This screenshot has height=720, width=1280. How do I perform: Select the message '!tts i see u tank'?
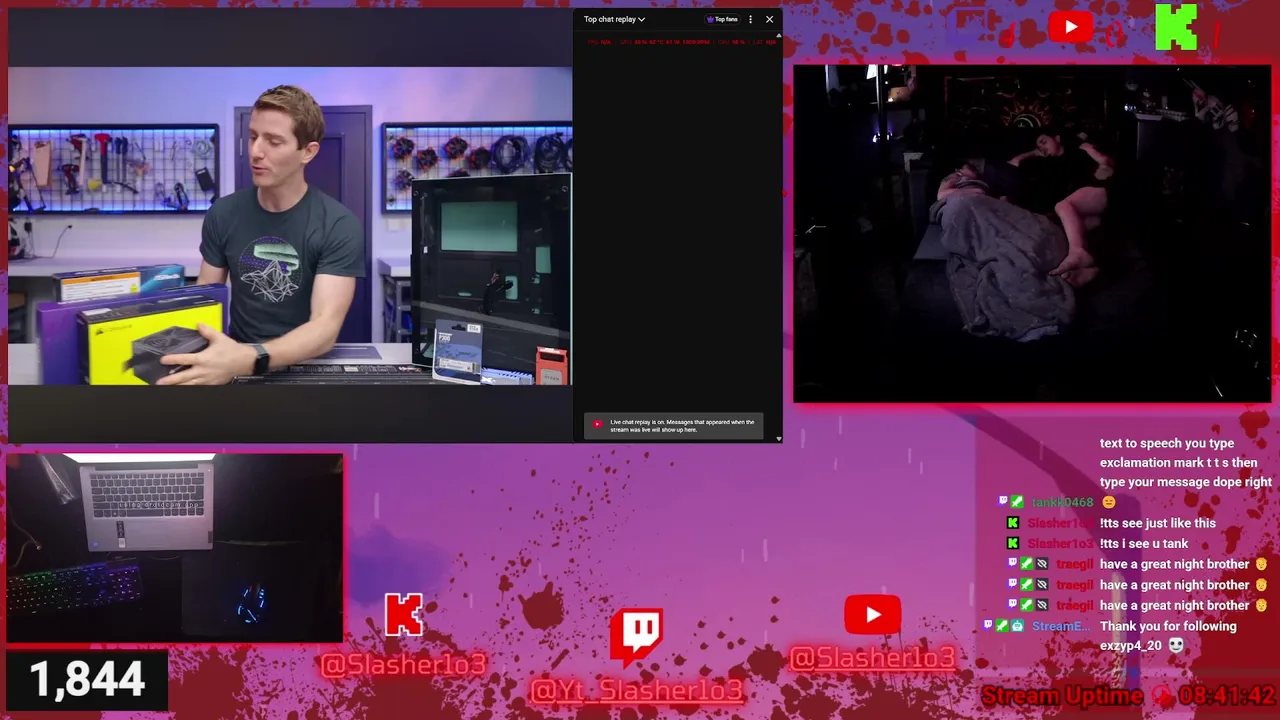(x=1144, y=544)
